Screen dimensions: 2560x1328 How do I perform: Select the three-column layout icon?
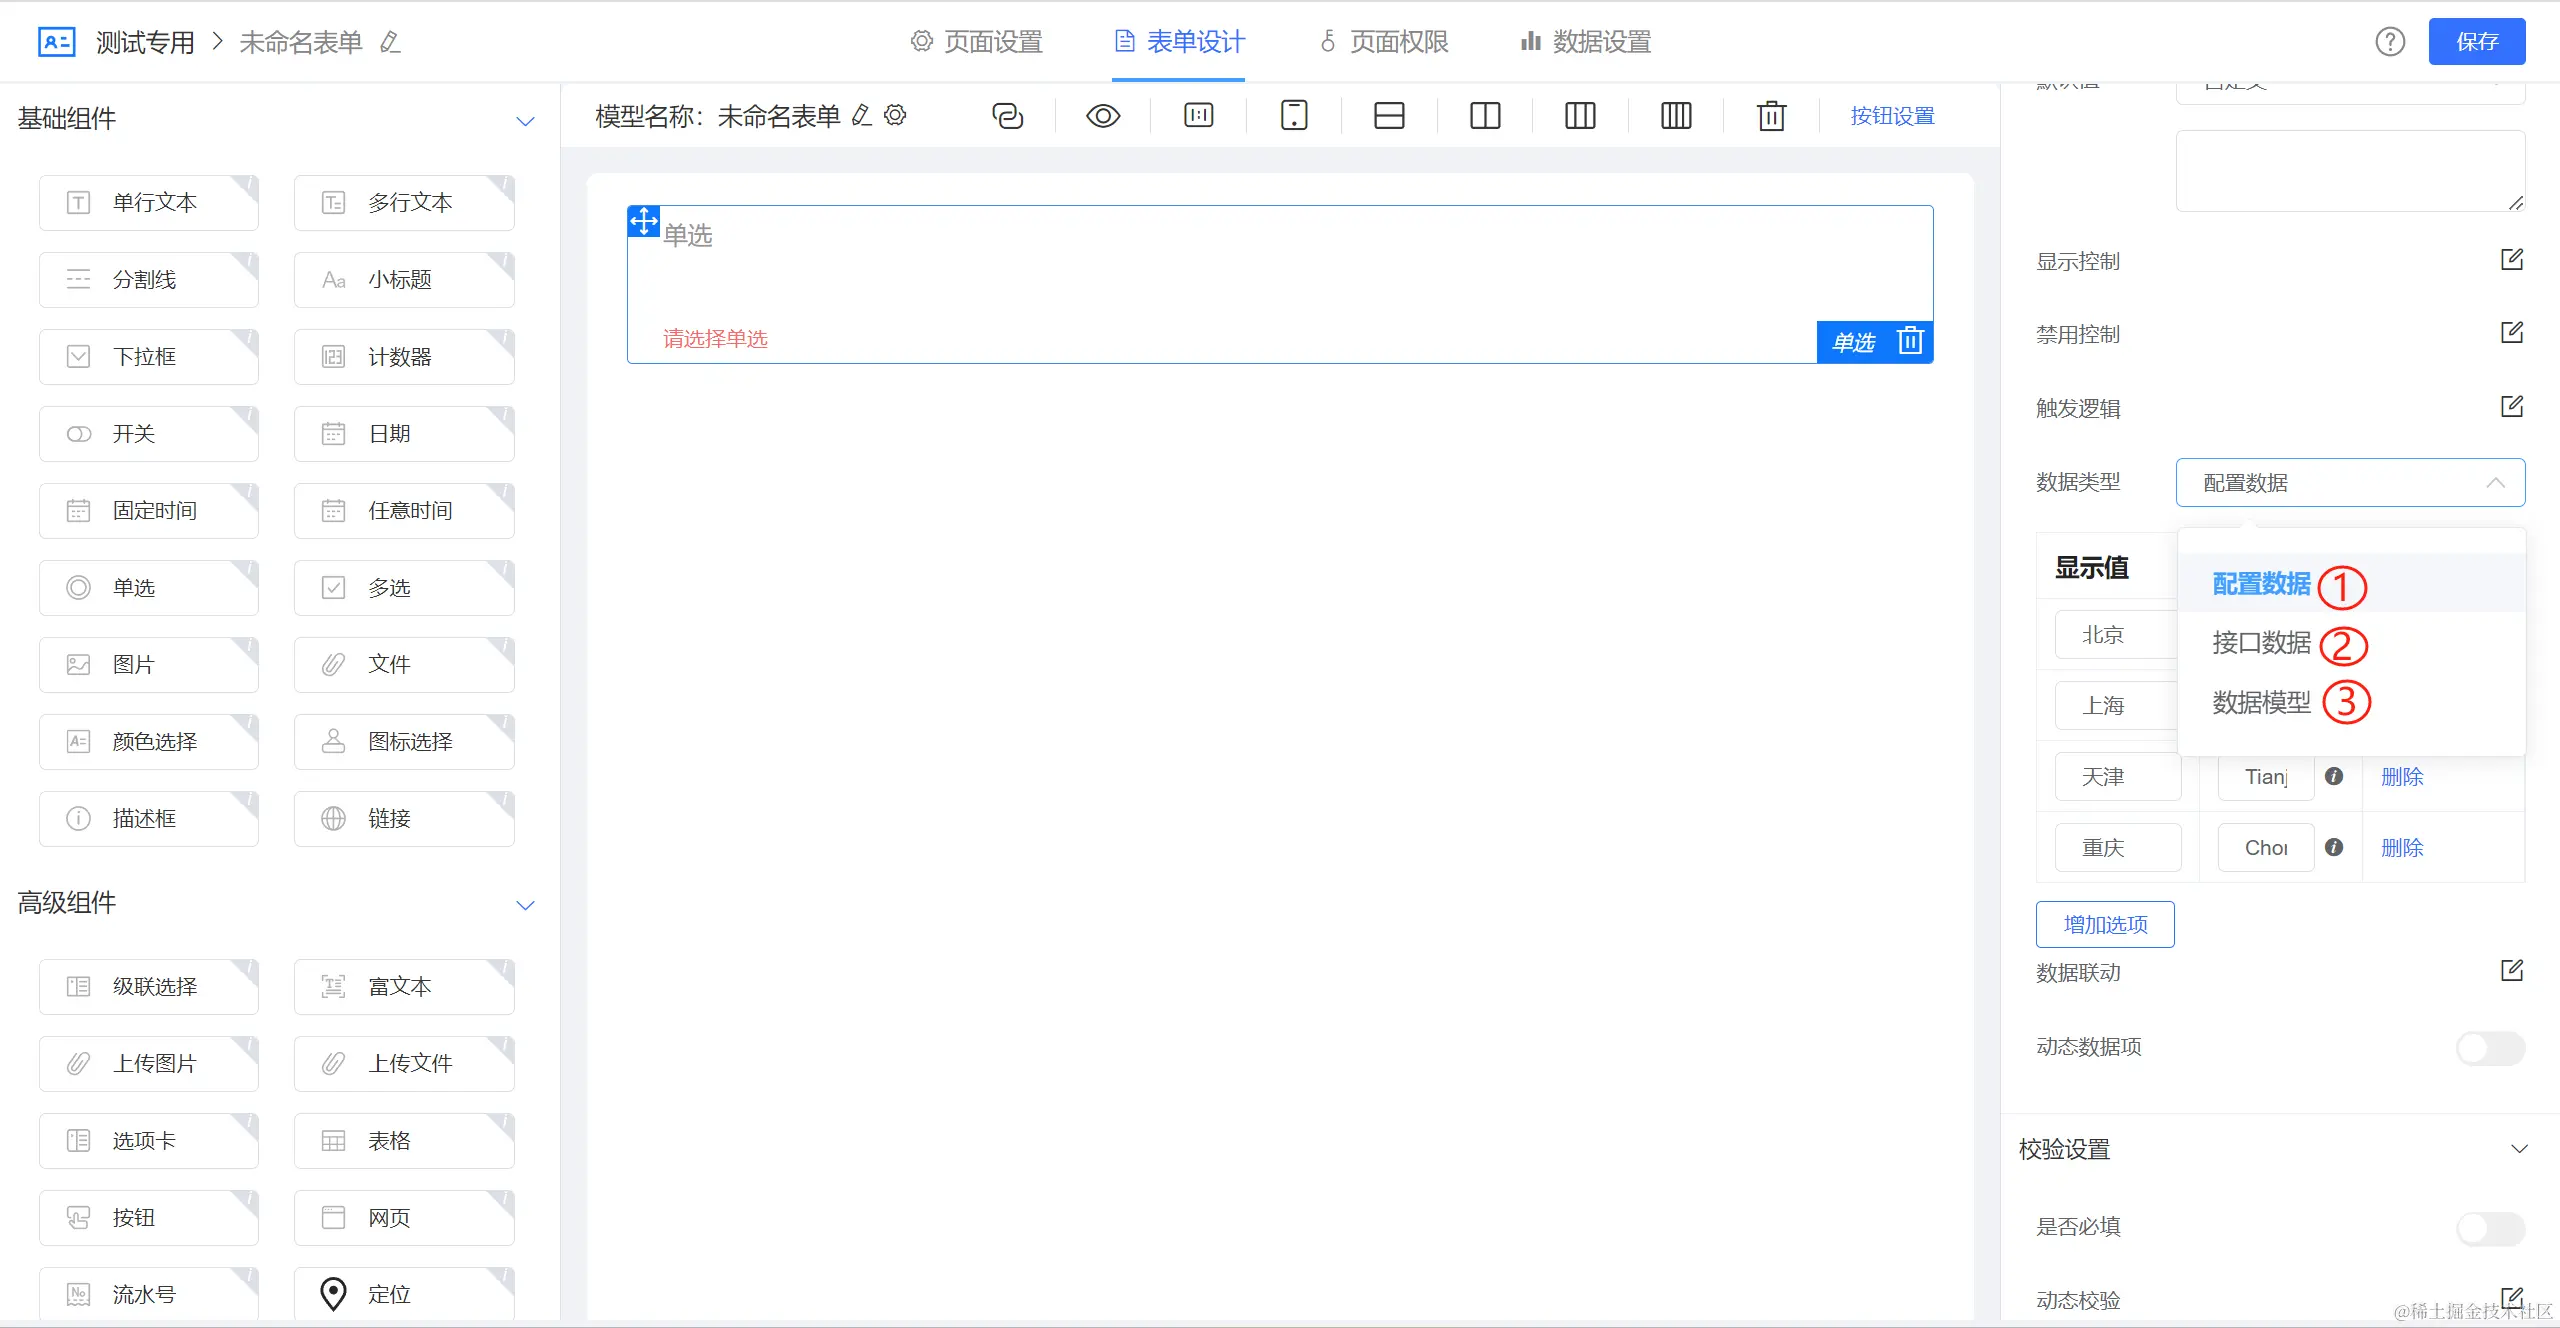click(x=1580, y=116)
